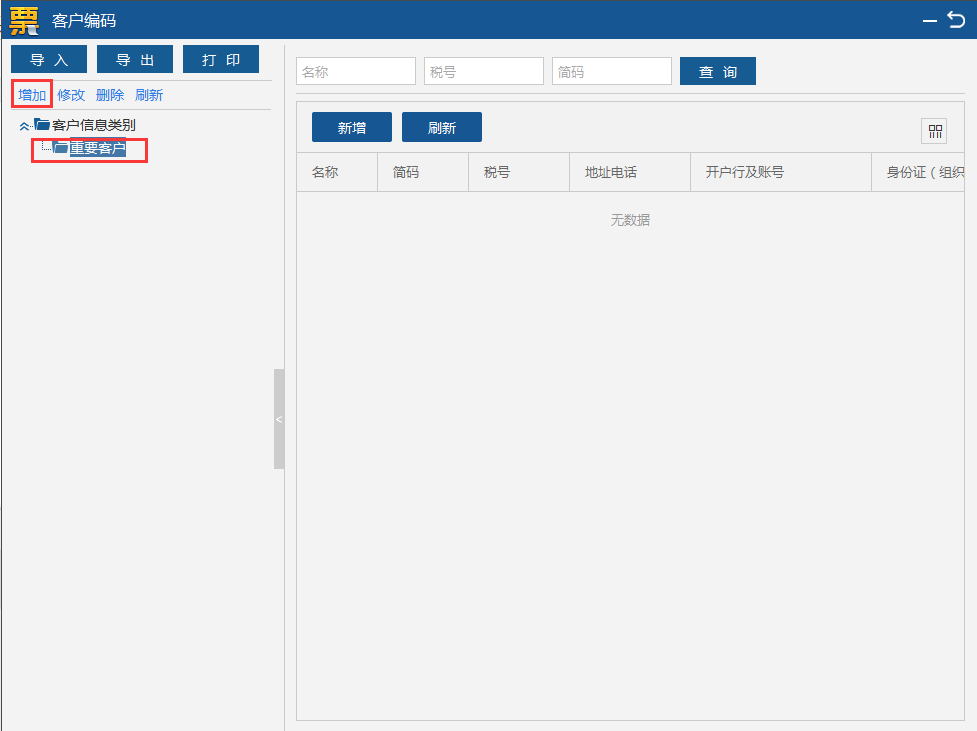Click the 新增 button above the table
This screenshot has width=977, height=731.
(352, 127)
